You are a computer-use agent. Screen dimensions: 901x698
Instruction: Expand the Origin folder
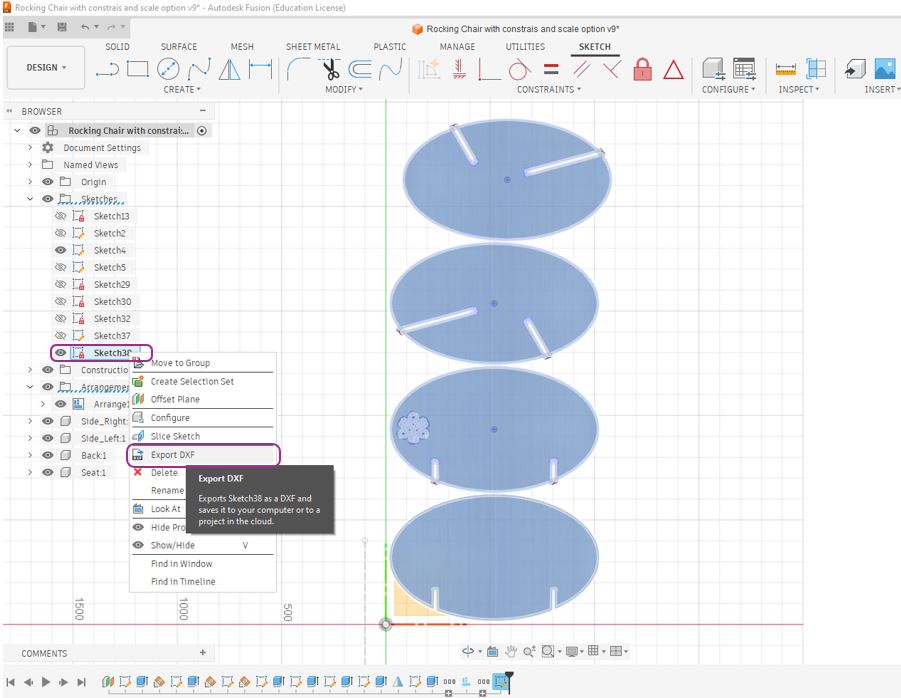tap(30, 182)
